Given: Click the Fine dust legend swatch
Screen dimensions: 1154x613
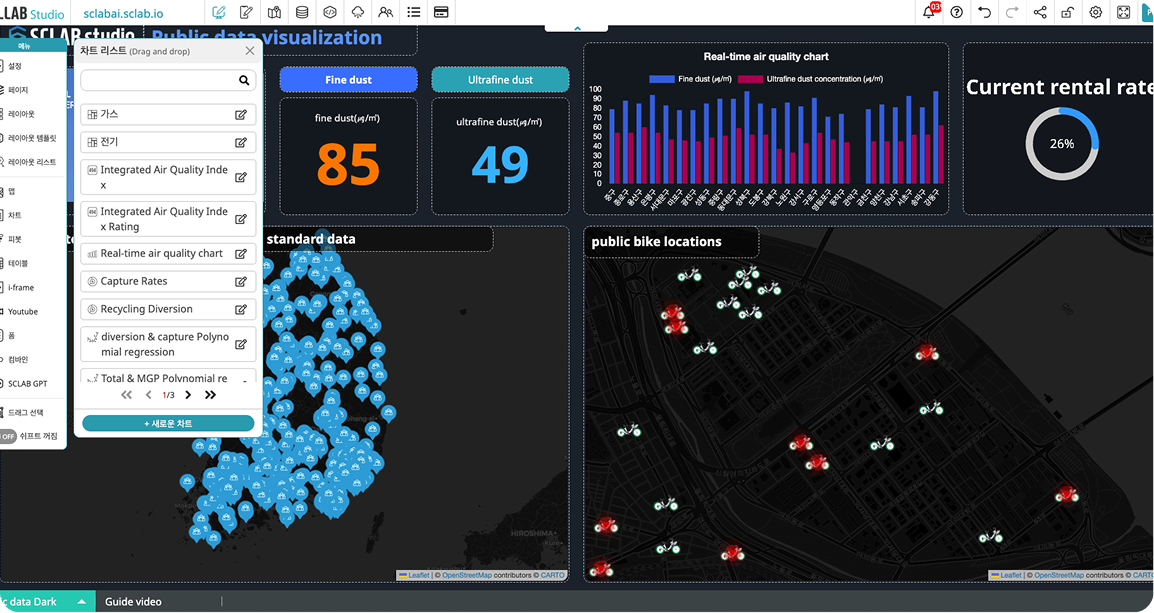Looking at the screenshot, I should click(662, 79).
